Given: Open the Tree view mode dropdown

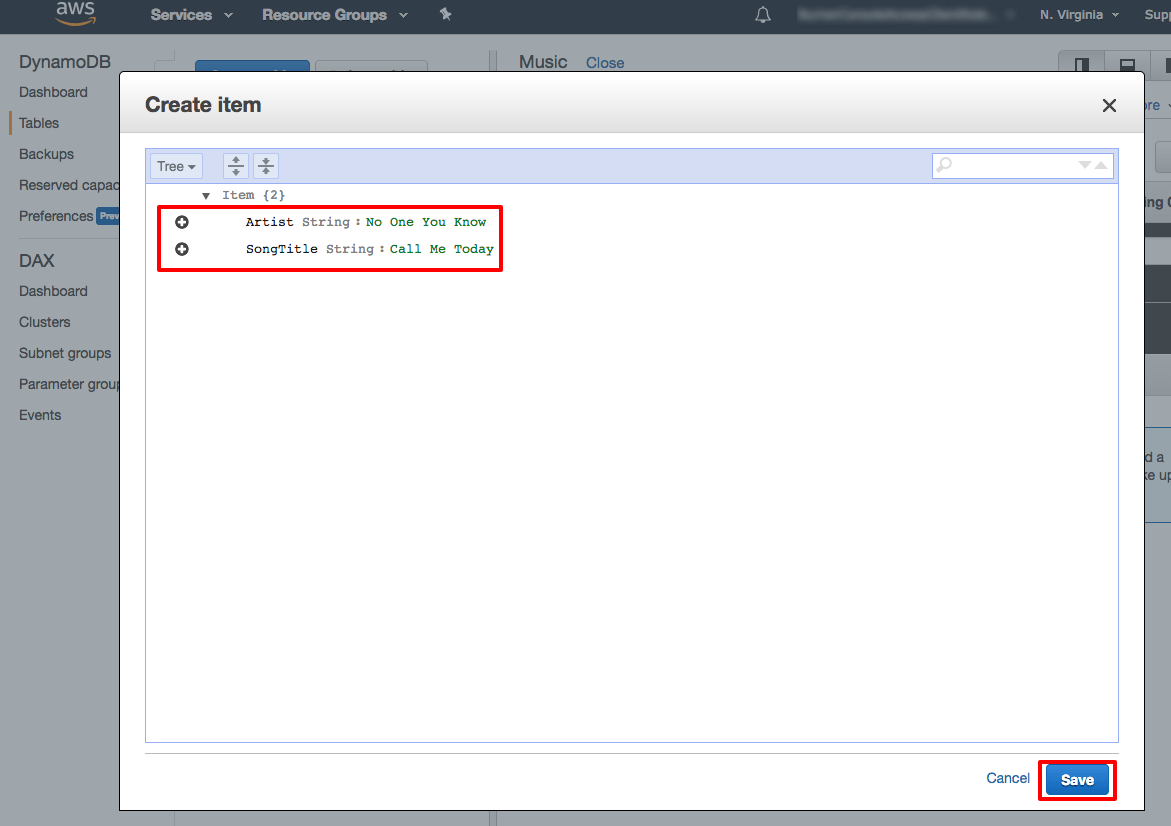Looking at the screenshot, I should (175, 165).
